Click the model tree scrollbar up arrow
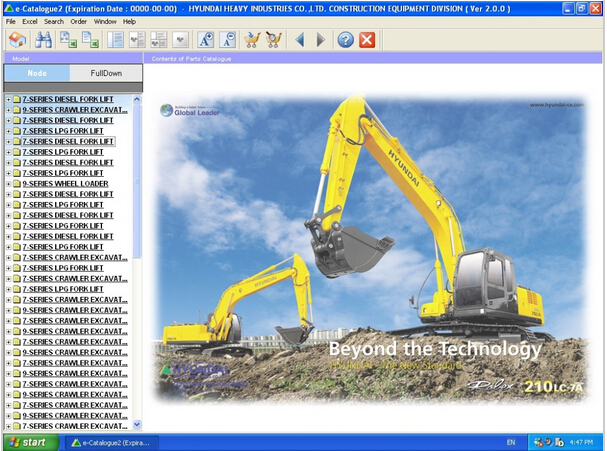 [x=137, y=99]
